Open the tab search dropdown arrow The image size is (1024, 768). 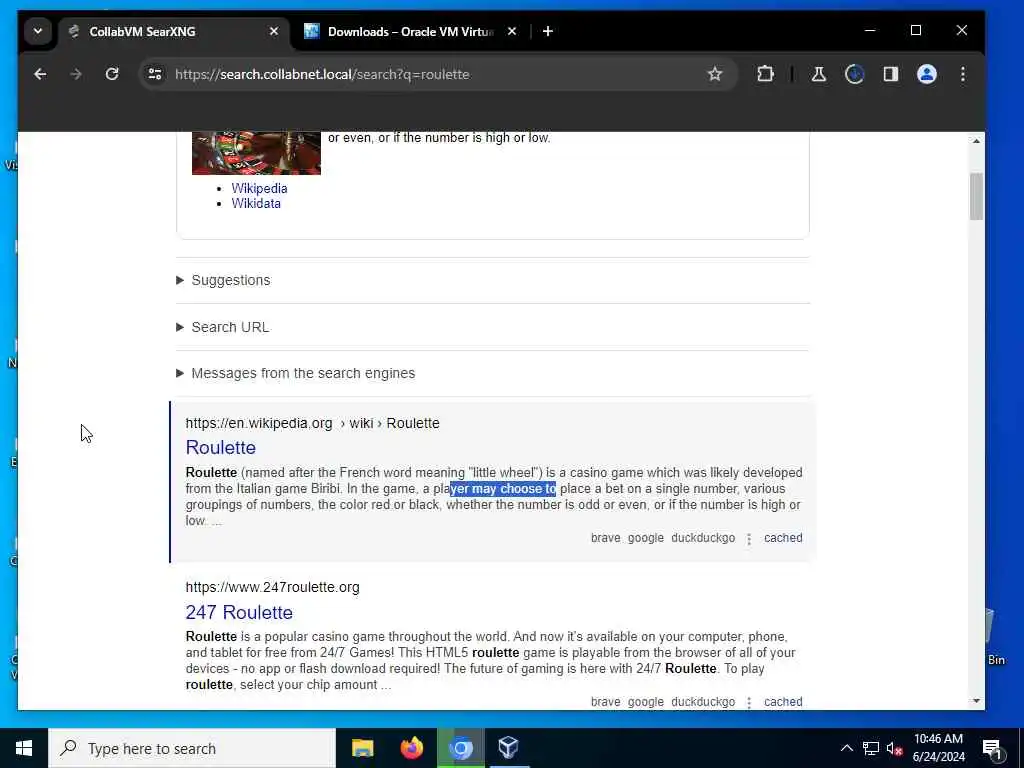point(38,31)
